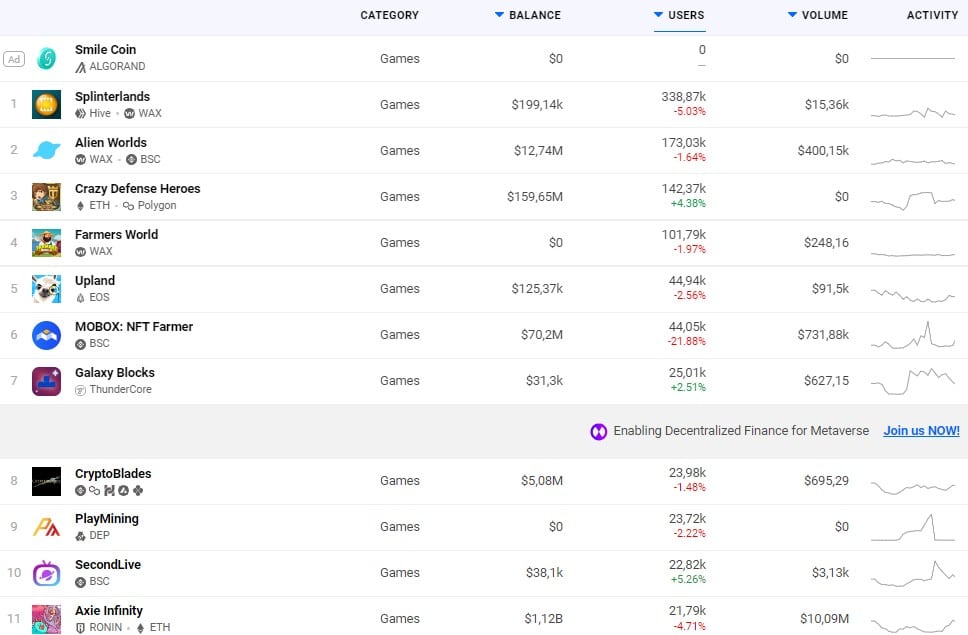This screenshot has width=968, height=635.
Task: Open the Galaxy Blocks icon
Action: (46, 381)
